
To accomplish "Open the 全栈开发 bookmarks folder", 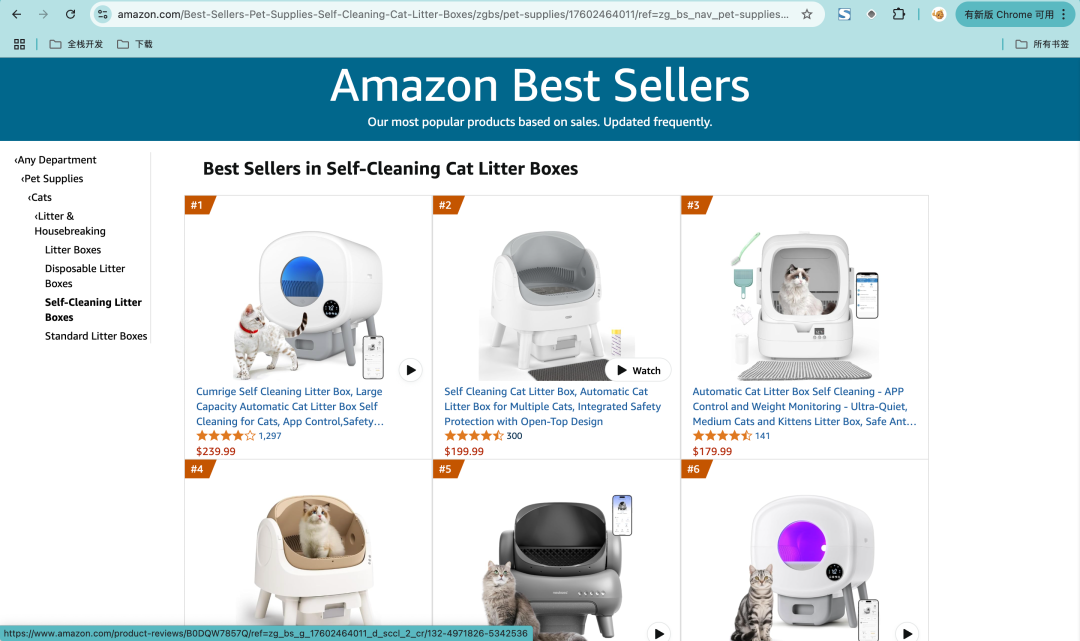I will click(x=76, y=44).
